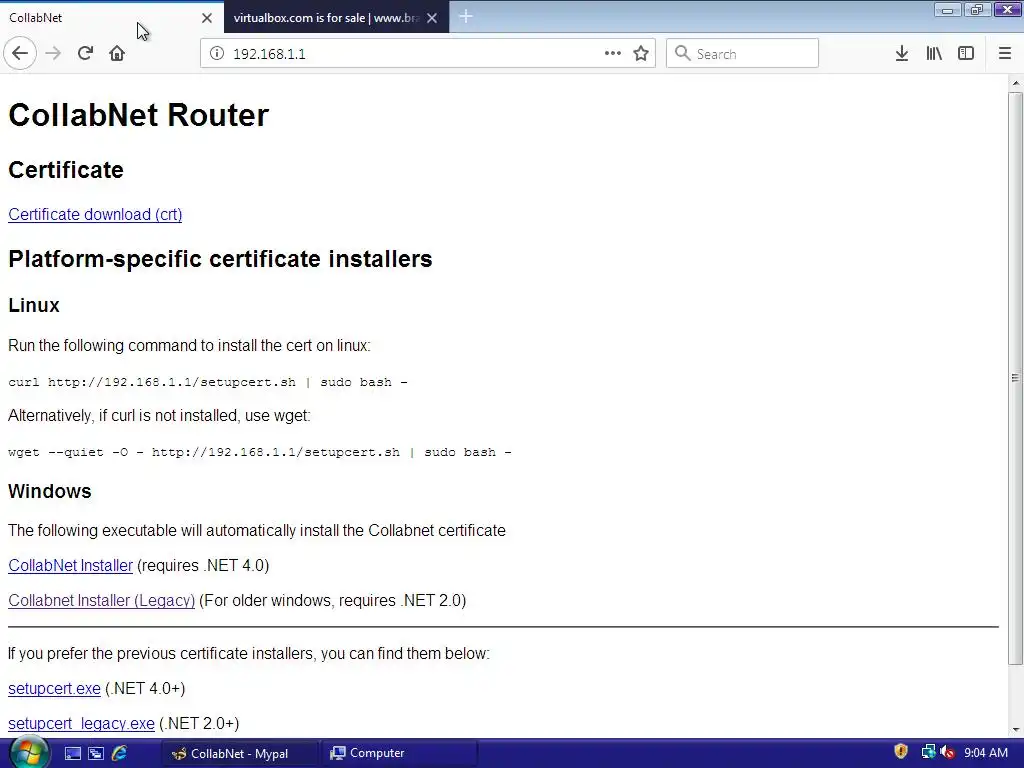Click the muted volume tray icon

click(948, 753)
